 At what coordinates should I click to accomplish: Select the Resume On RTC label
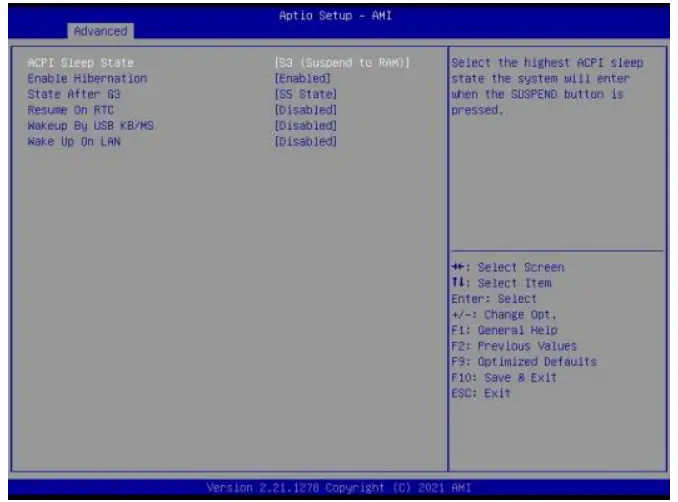click(70, 110)
